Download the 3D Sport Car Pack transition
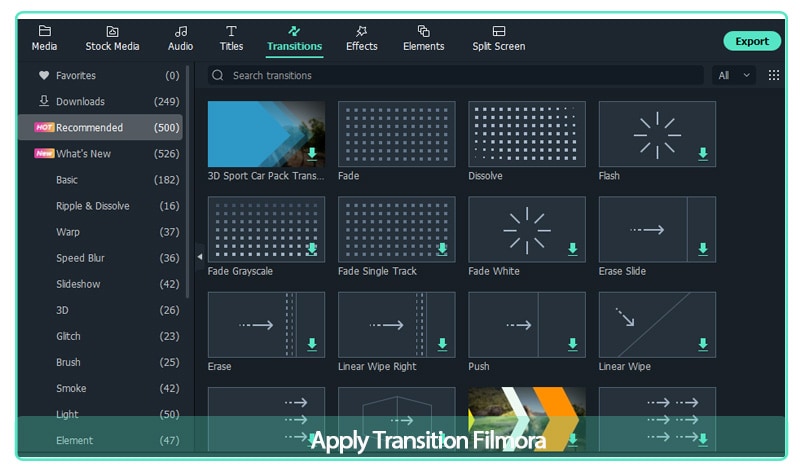Image resolution: width=800 pixels, height=472 pixels. click(312, 153)
